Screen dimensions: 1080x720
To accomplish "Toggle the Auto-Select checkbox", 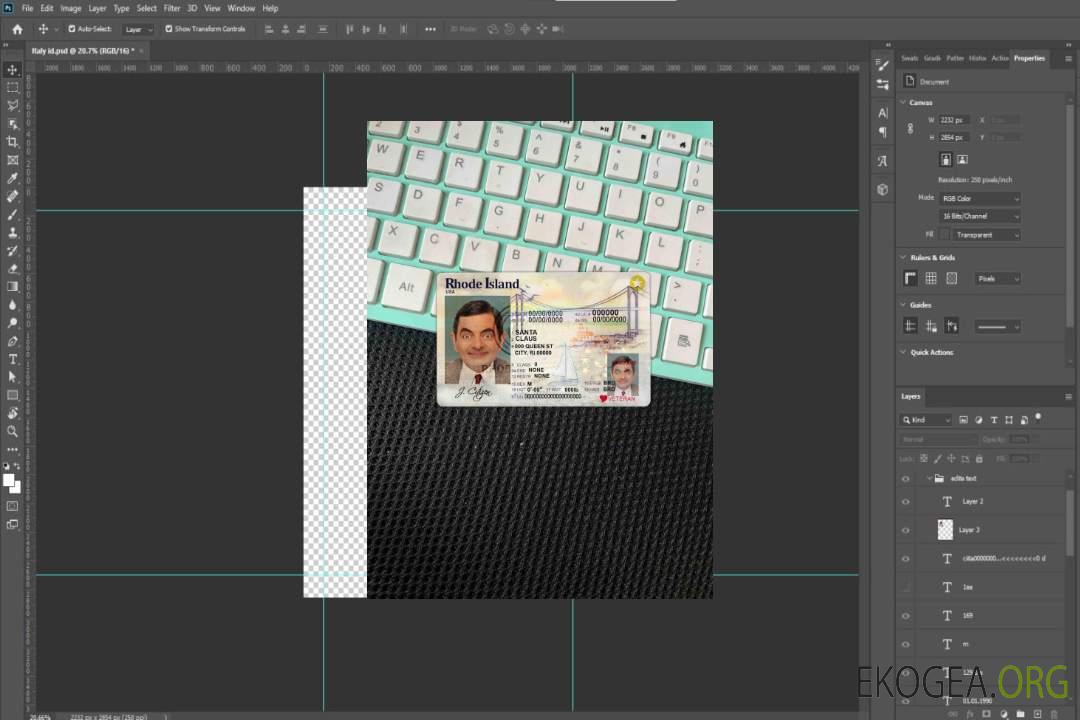I will [72, 29].
